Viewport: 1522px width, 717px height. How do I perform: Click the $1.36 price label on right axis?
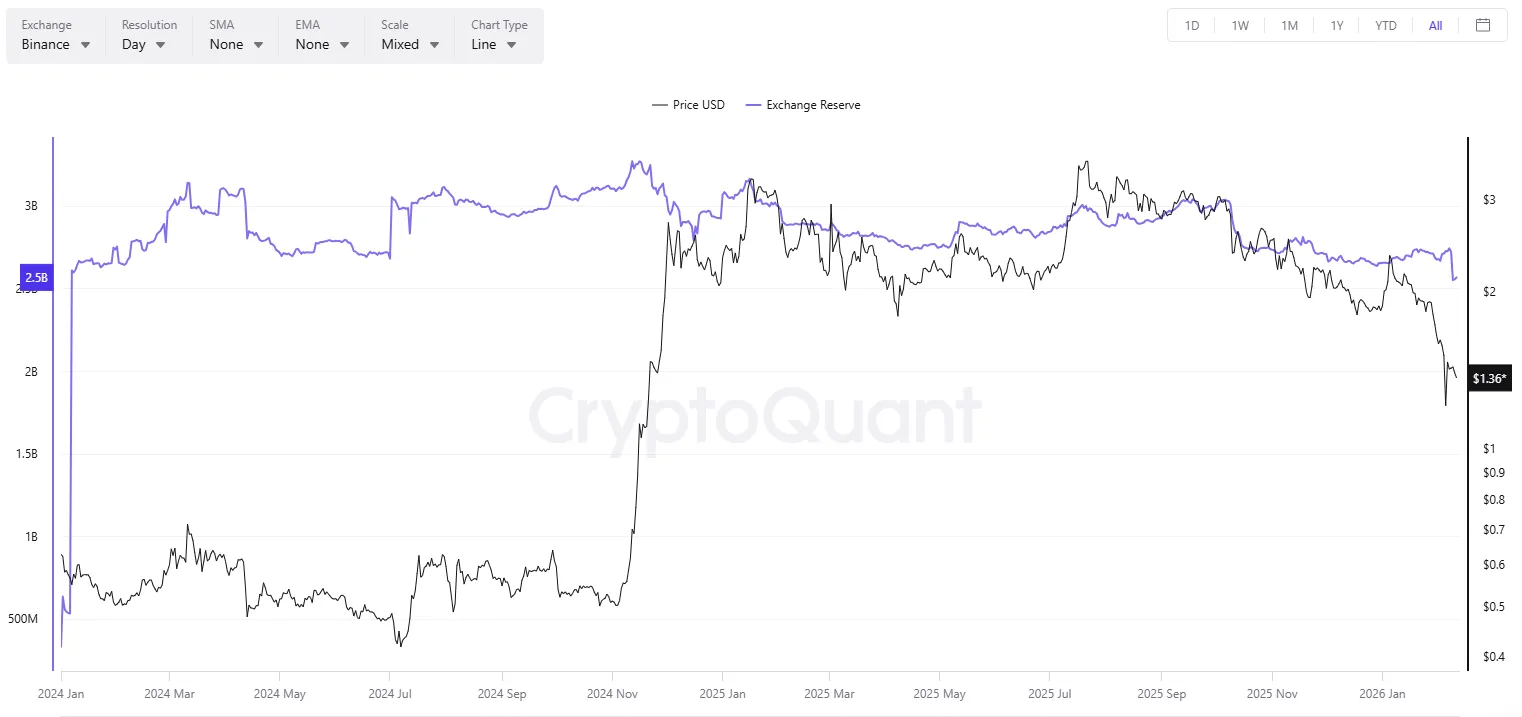tap(1489, 378)
